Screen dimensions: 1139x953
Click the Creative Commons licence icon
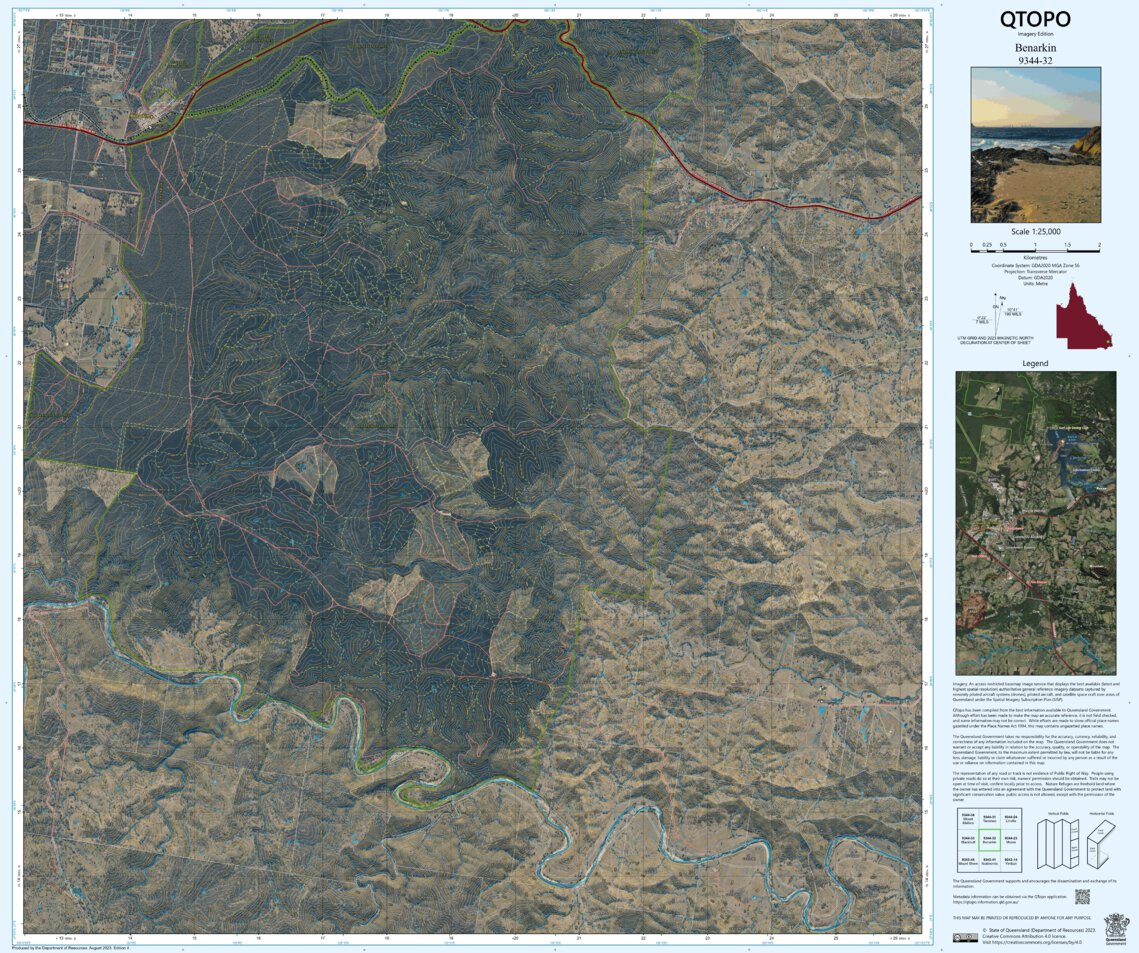tap(966, 937)
